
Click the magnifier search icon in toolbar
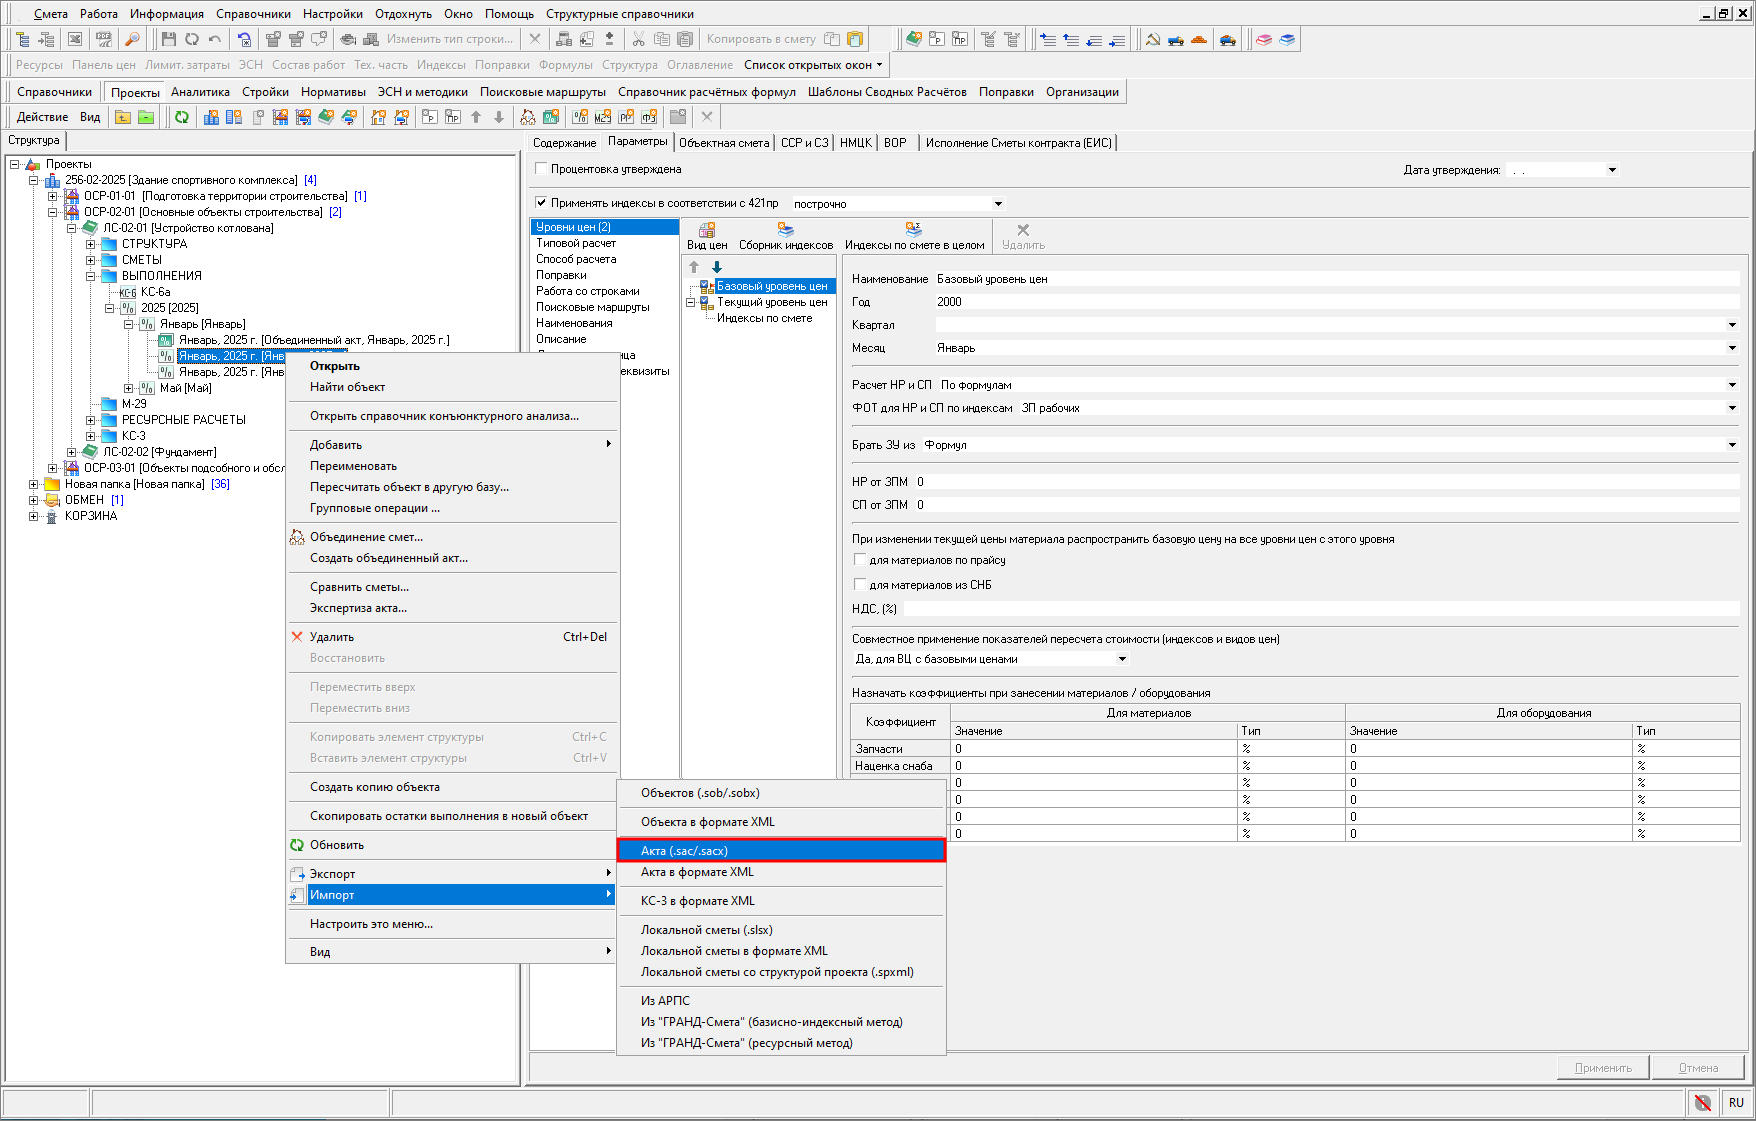coord(131,39)
